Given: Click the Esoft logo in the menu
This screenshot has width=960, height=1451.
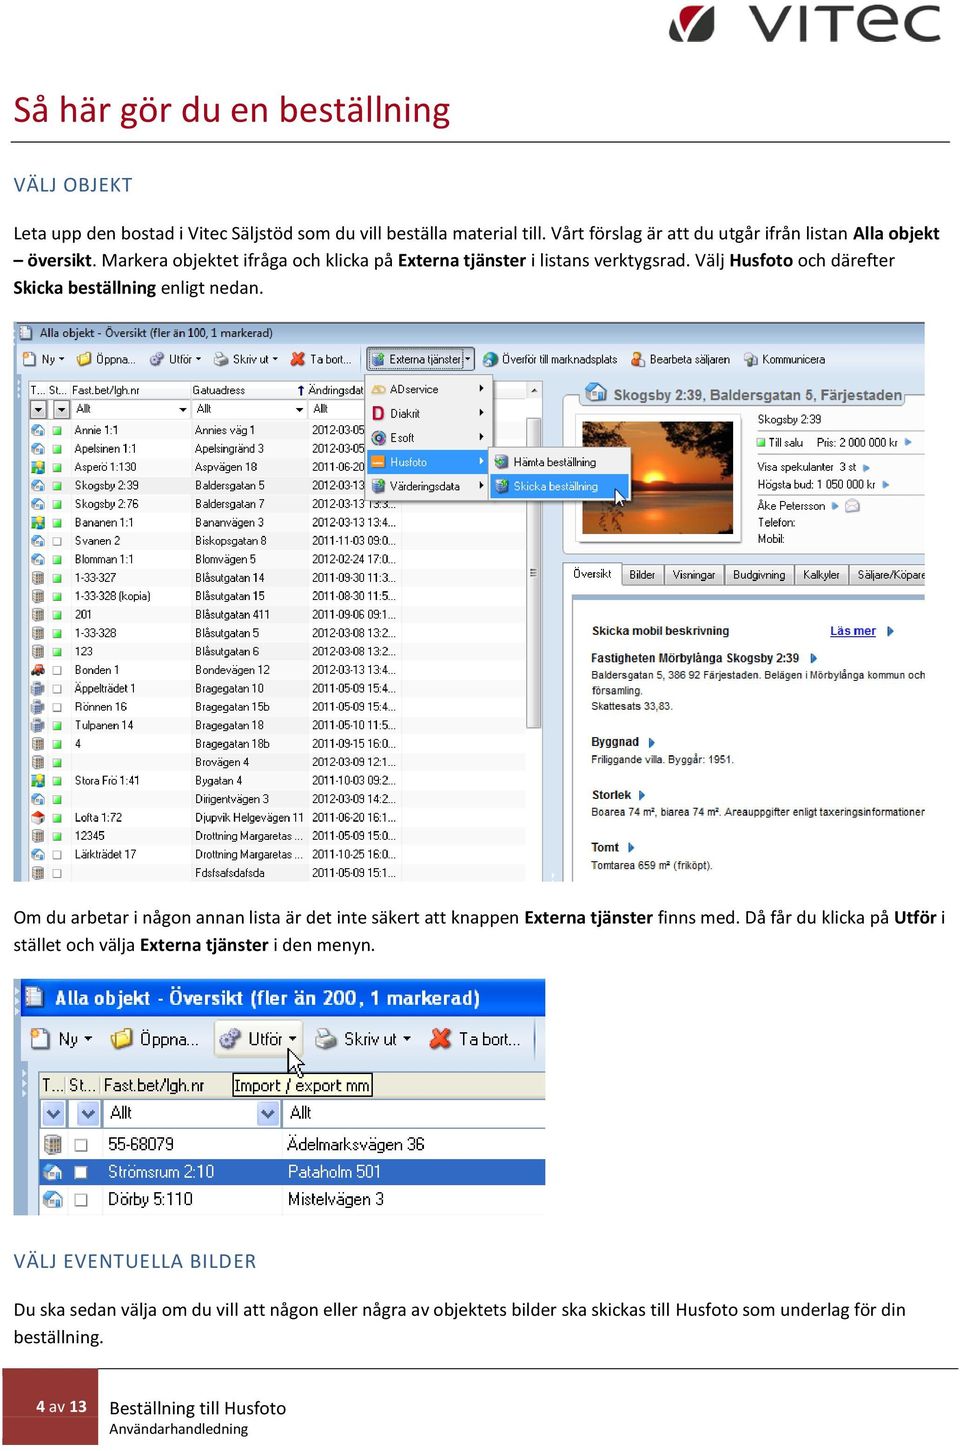Looking at the screenshot, I should point(378,438).
